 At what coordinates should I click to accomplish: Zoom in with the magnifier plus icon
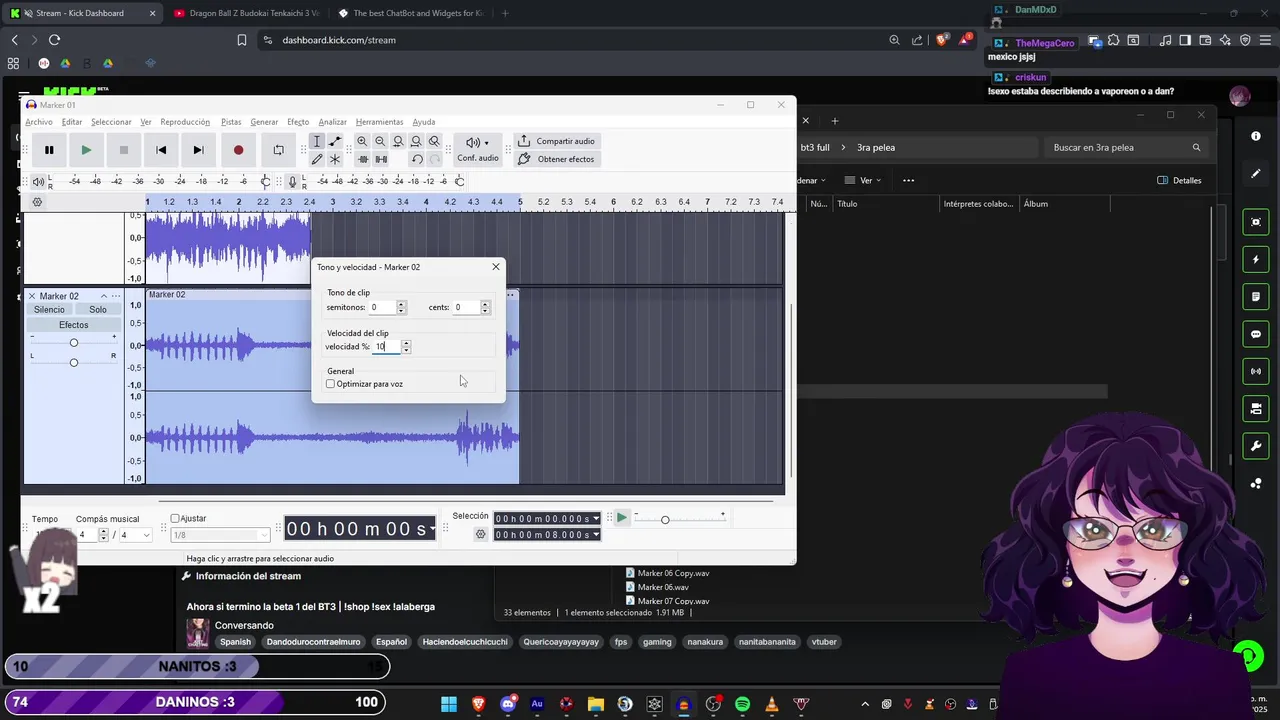(362, 141)
